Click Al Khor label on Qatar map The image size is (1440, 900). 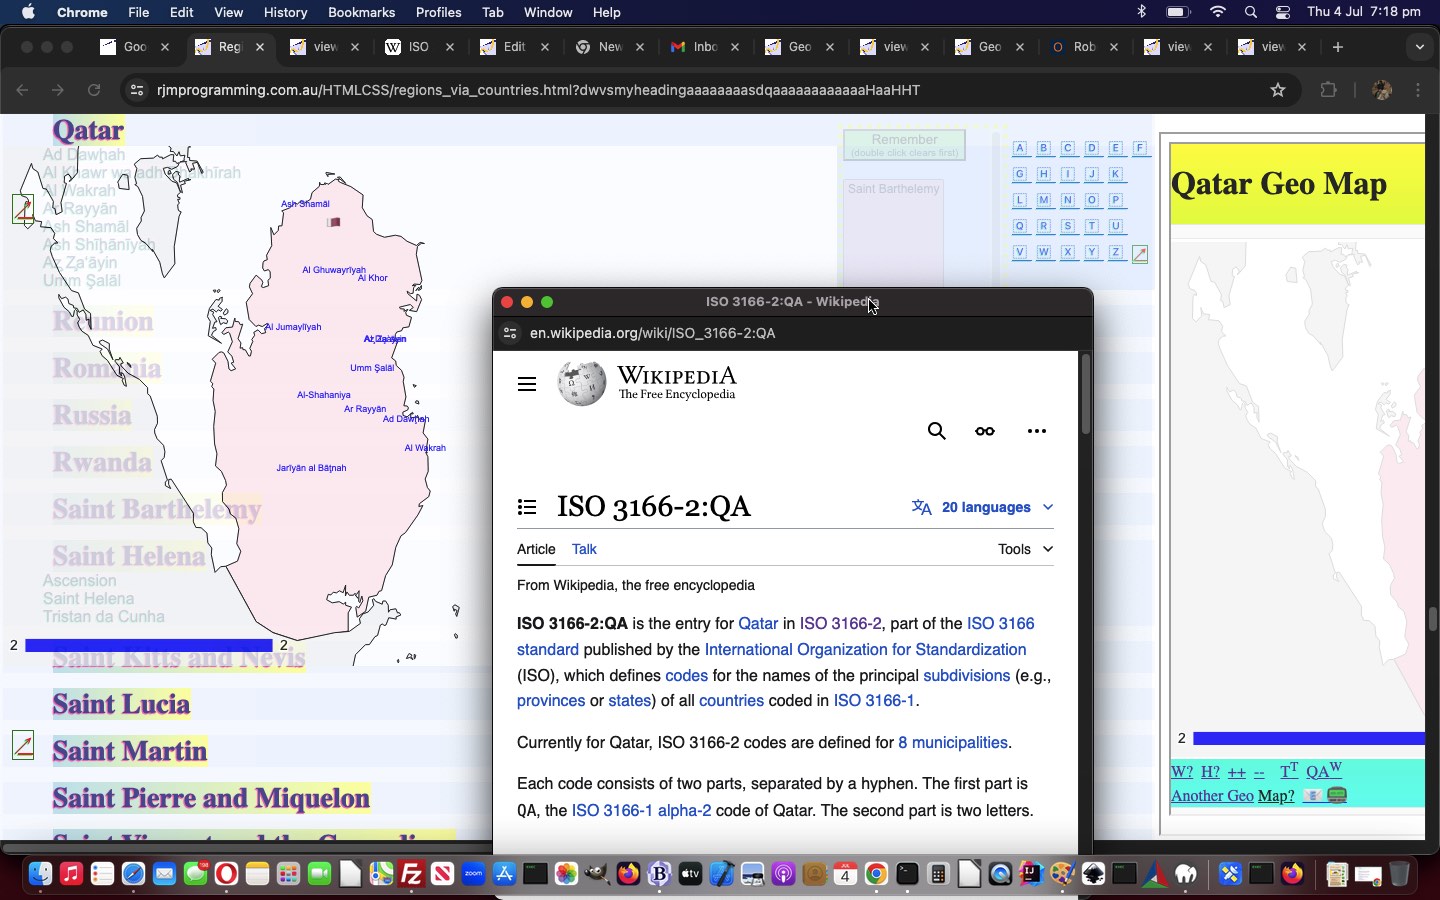coord(373,278)
